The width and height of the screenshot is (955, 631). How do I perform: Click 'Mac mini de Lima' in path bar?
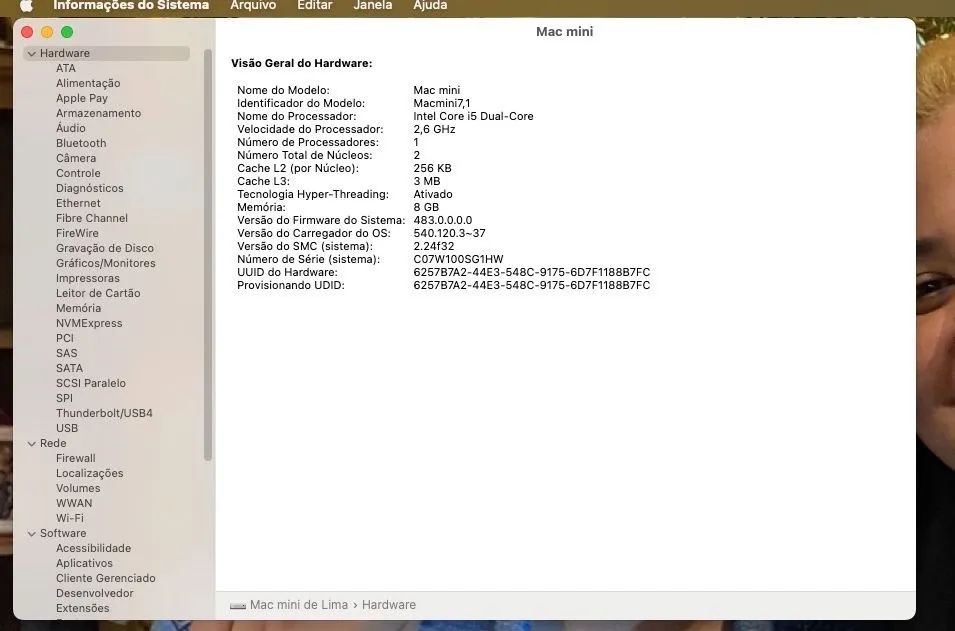click(x=298, y=605)
